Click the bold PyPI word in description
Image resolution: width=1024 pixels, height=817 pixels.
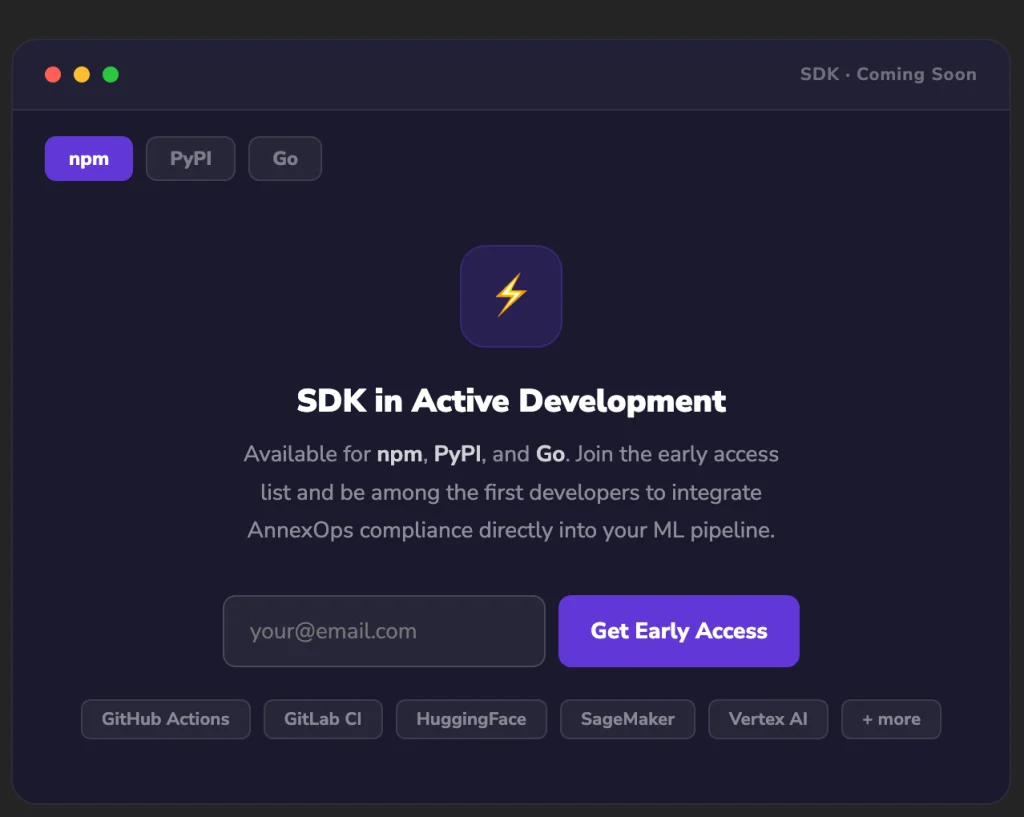click(457, 454)
